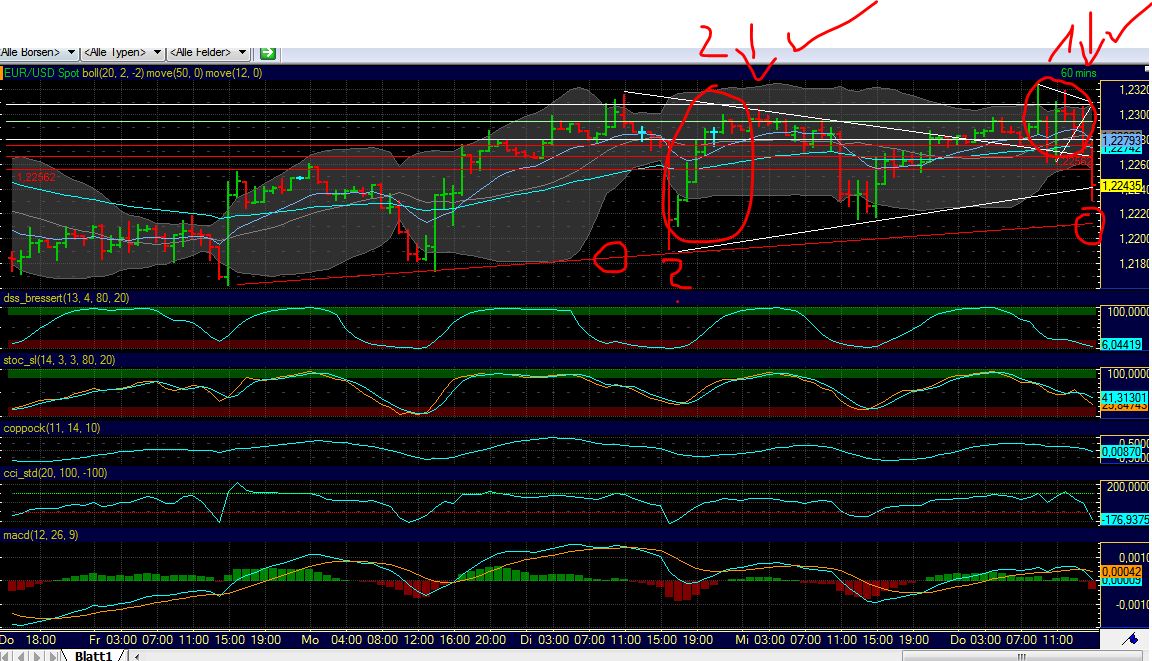Open the <Alle Typen> dropdown
Image resolution: width=1152 pixels, height=661 pixels.
coord(118,52)
